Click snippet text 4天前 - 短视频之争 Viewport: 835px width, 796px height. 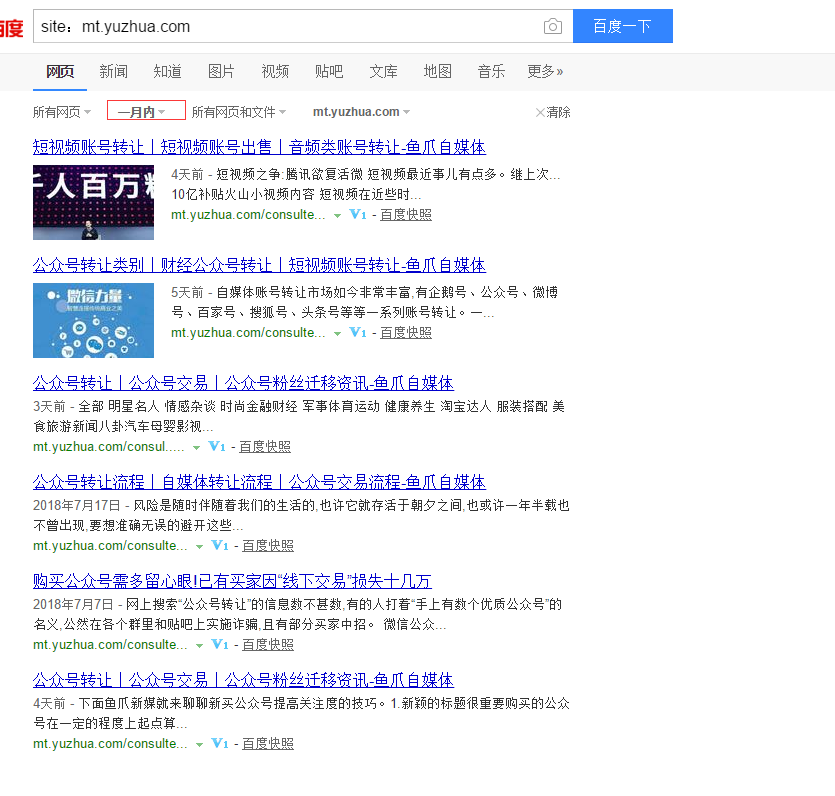(365, 184)
